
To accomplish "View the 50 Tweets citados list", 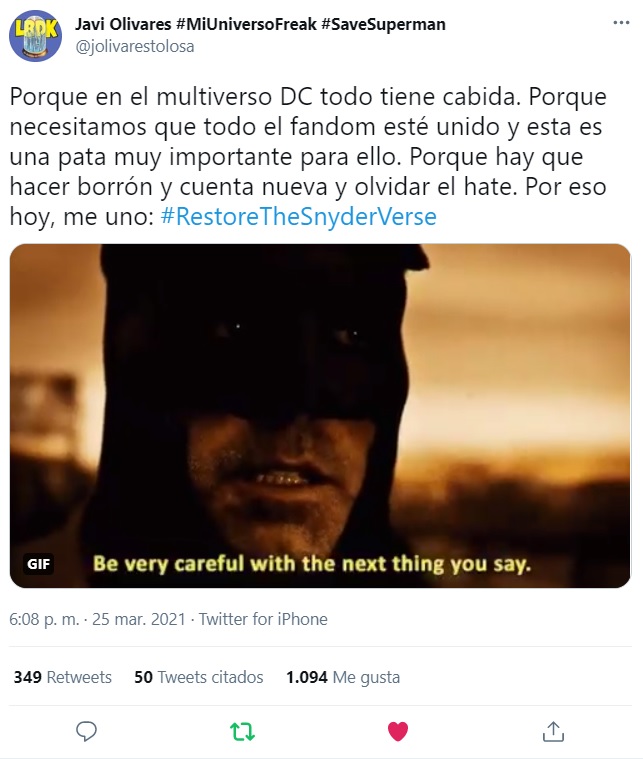I will pos(199,677).
